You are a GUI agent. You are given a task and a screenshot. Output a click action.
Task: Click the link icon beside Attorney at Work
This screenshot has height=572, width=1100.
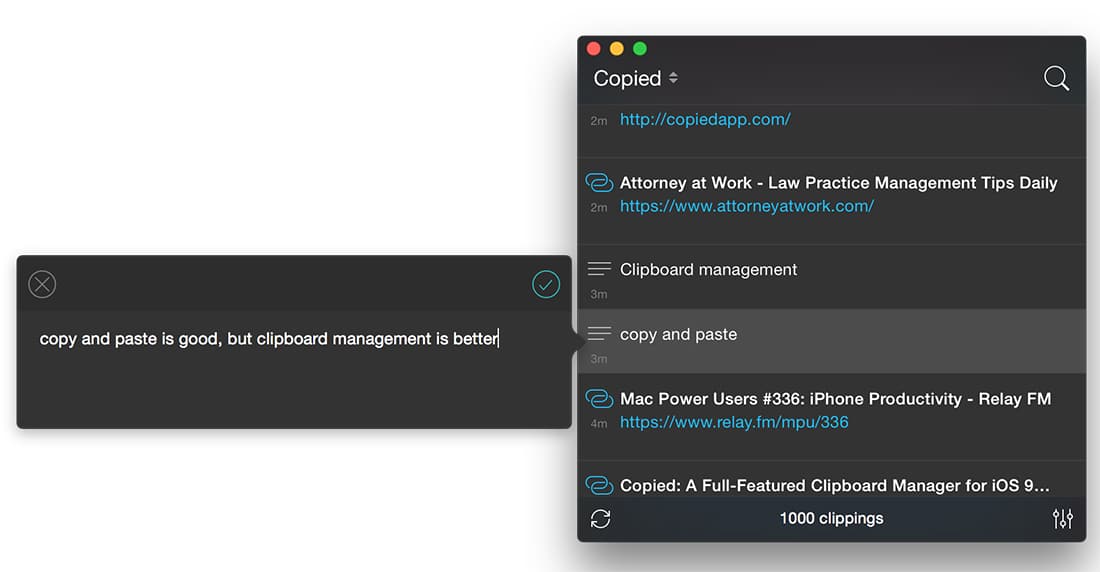click(599, 182)
